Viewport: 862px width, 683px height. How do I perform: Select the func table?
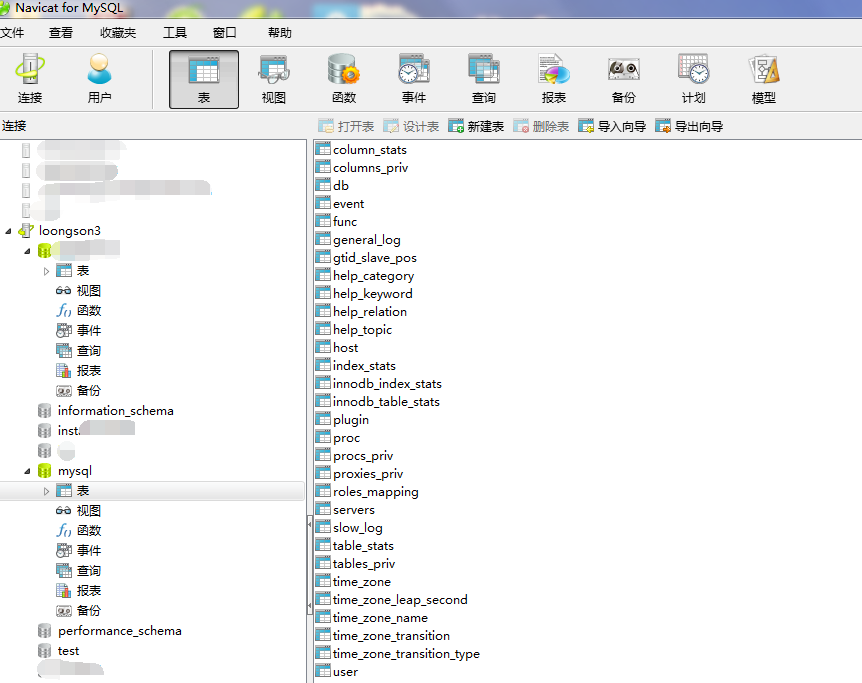[x=345, y=222]
